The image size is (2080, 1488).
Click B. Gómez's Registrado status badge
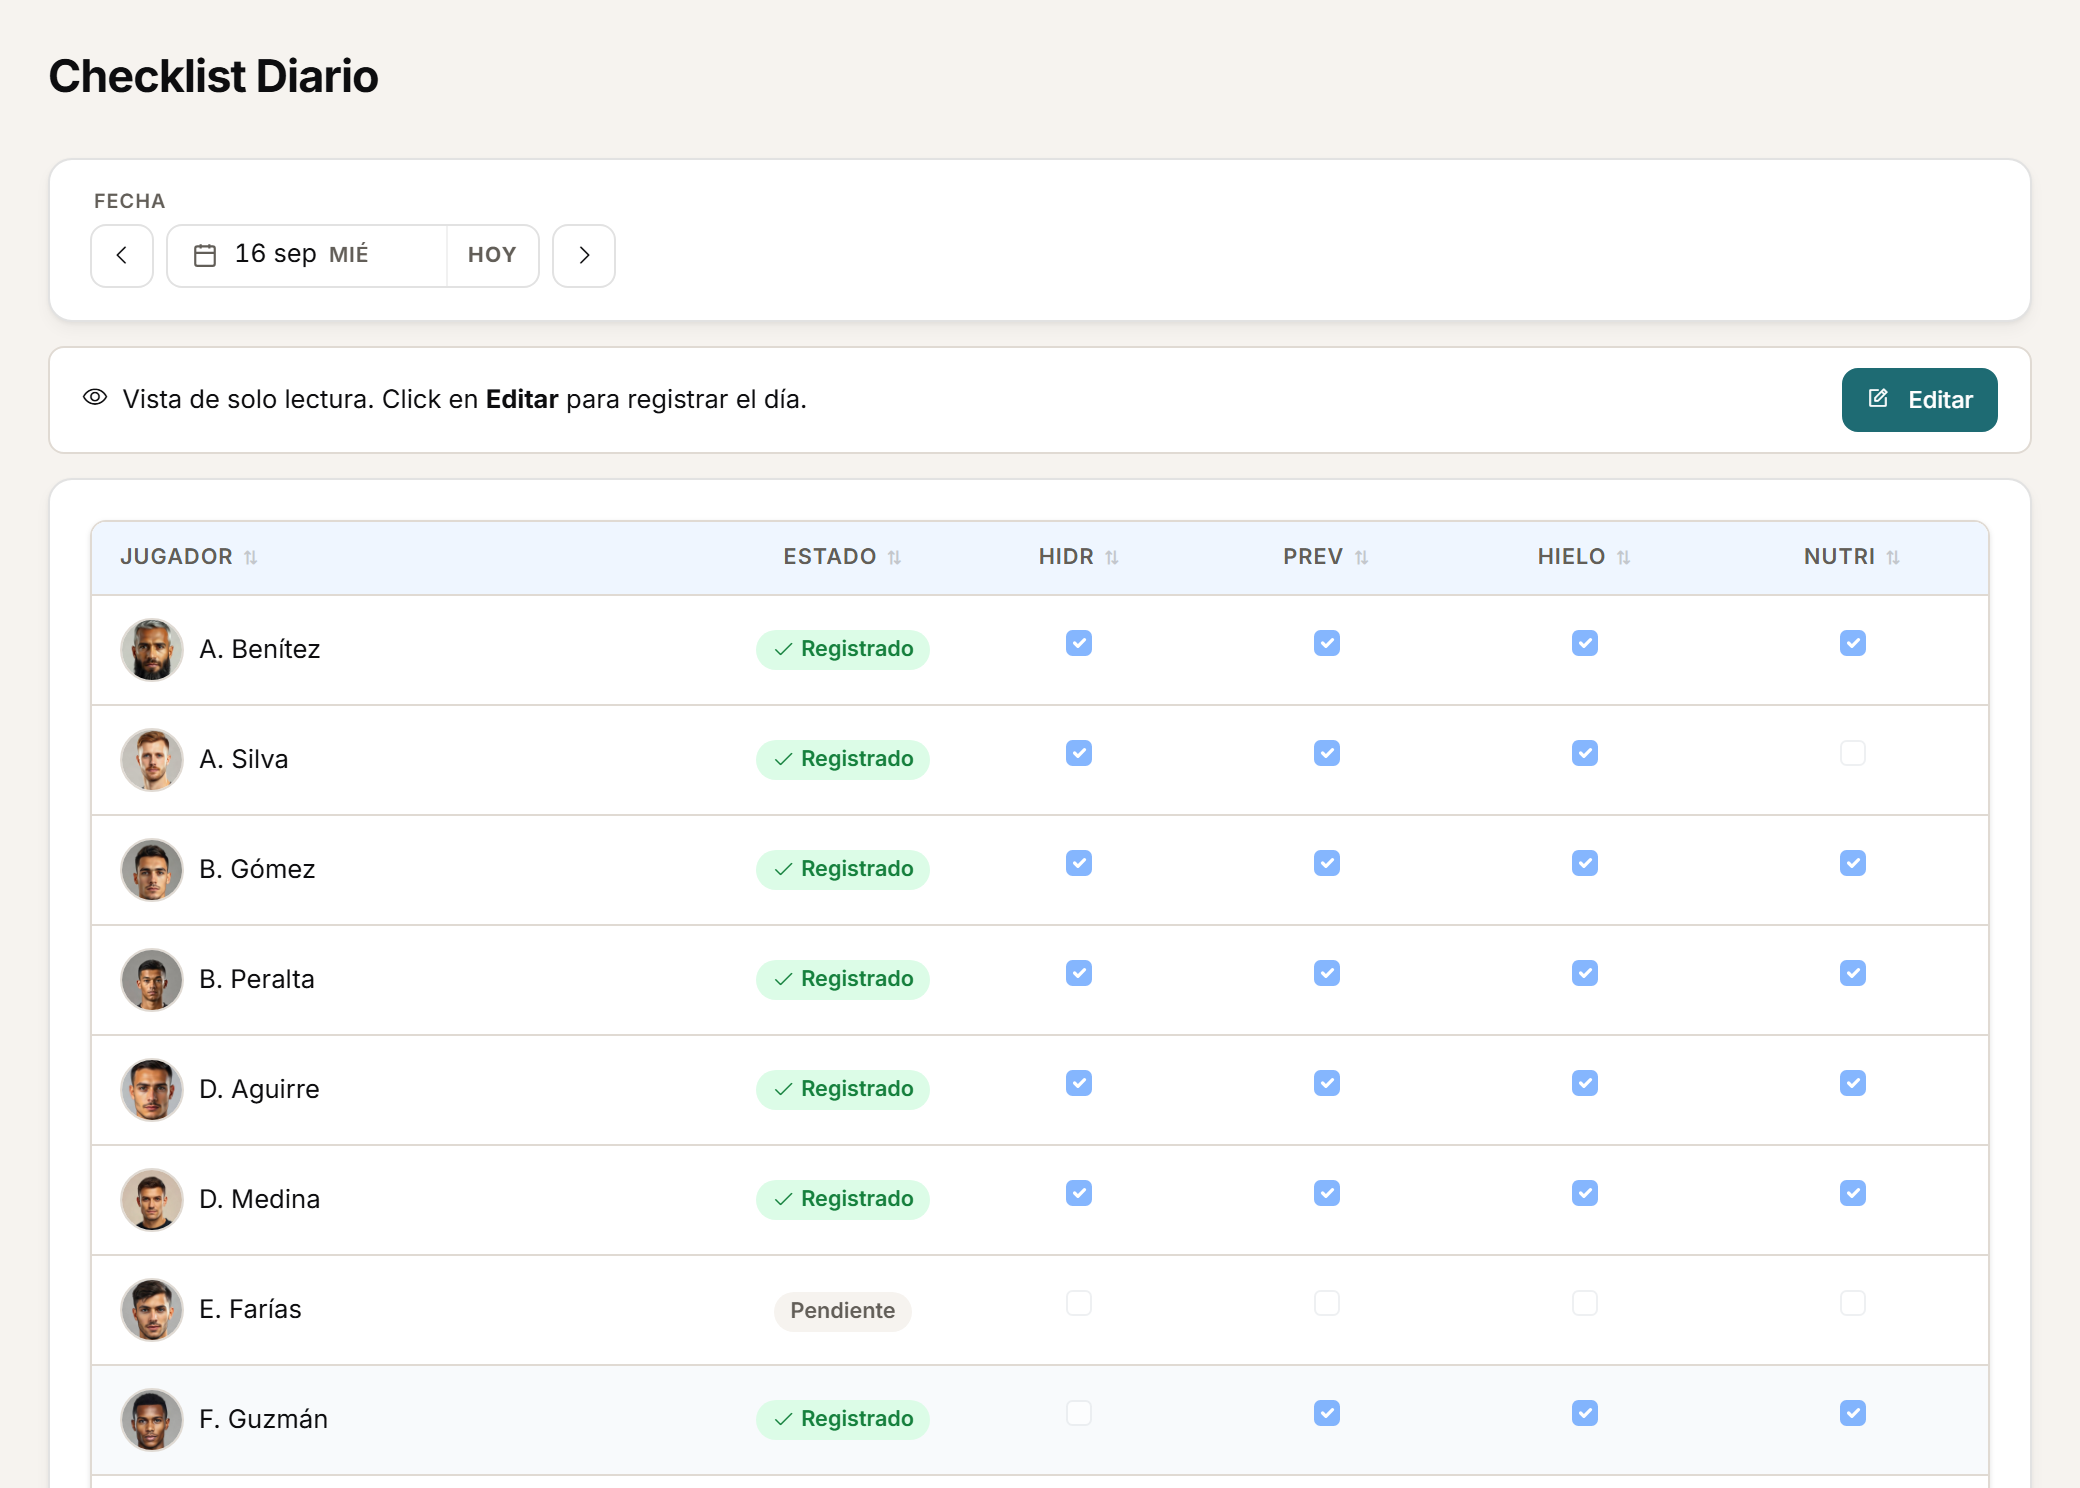[843, 870]
